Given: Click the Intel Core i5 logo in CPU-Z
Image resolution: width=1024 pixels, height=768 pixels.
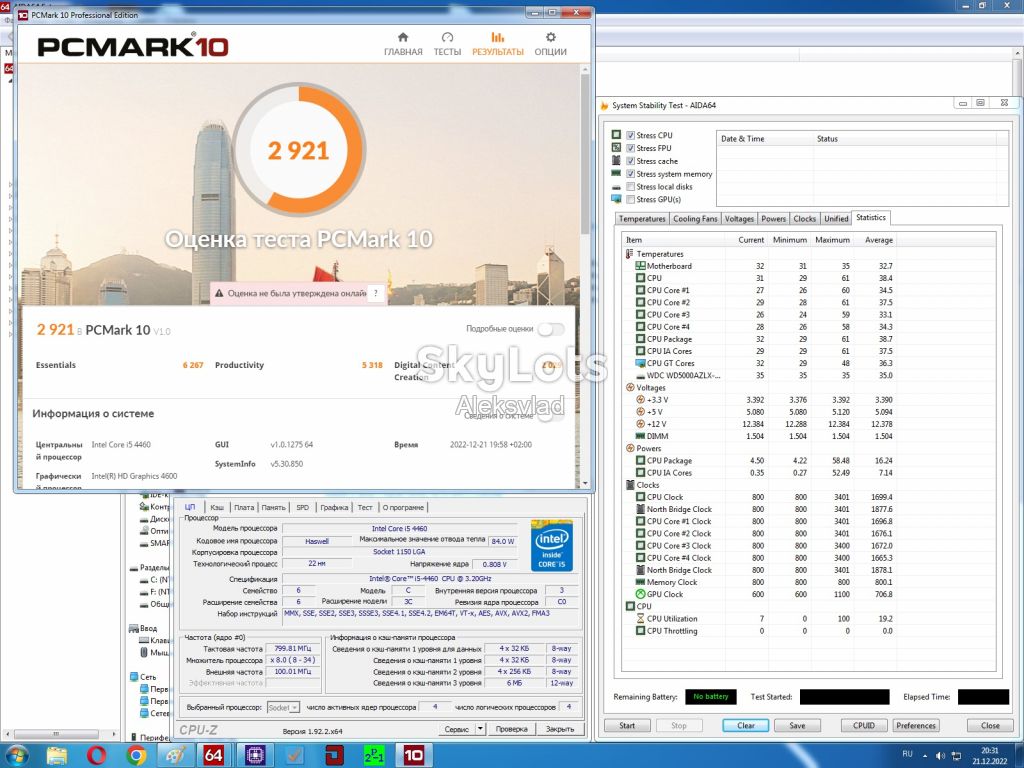Looking at the screenshot, I should (x=552, y=545).
